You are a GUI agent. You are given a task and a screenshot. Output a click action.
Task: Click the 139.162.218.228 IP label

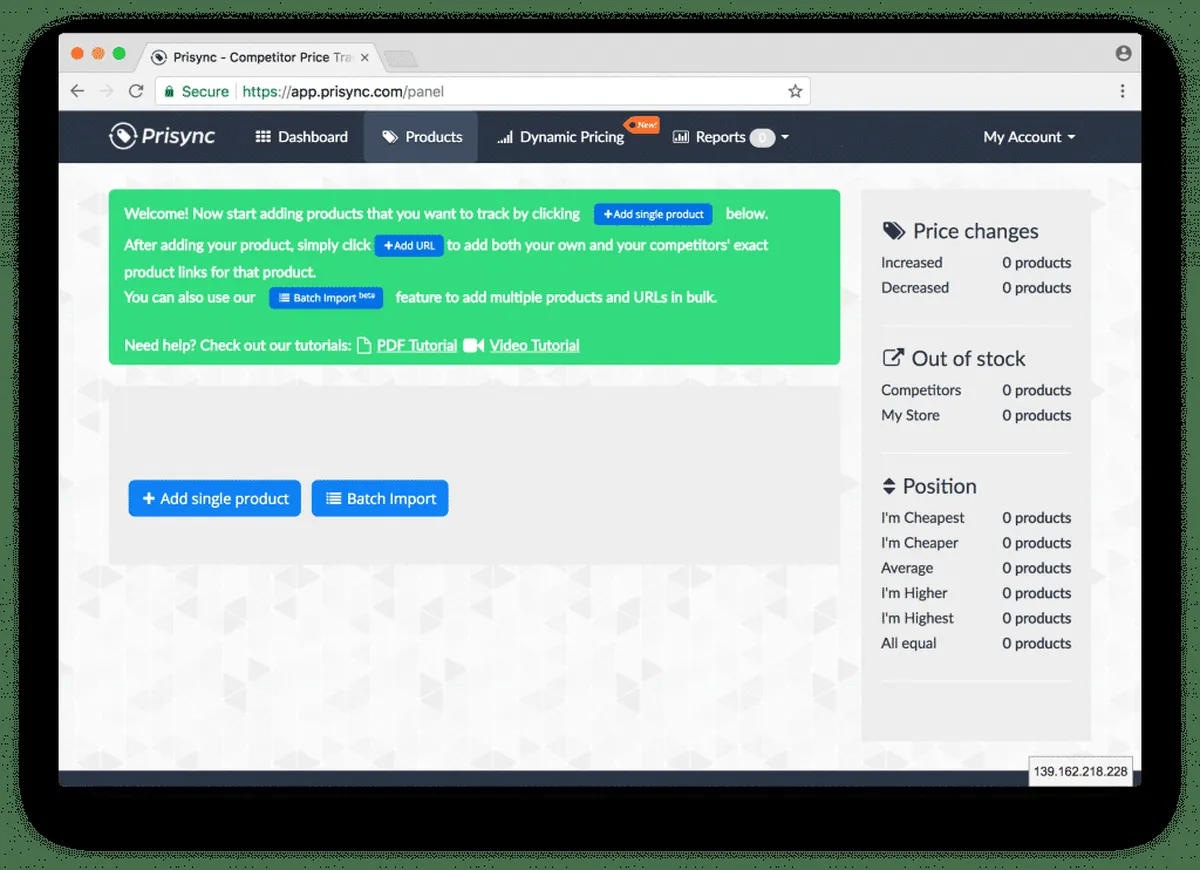tap(1081, 772)
